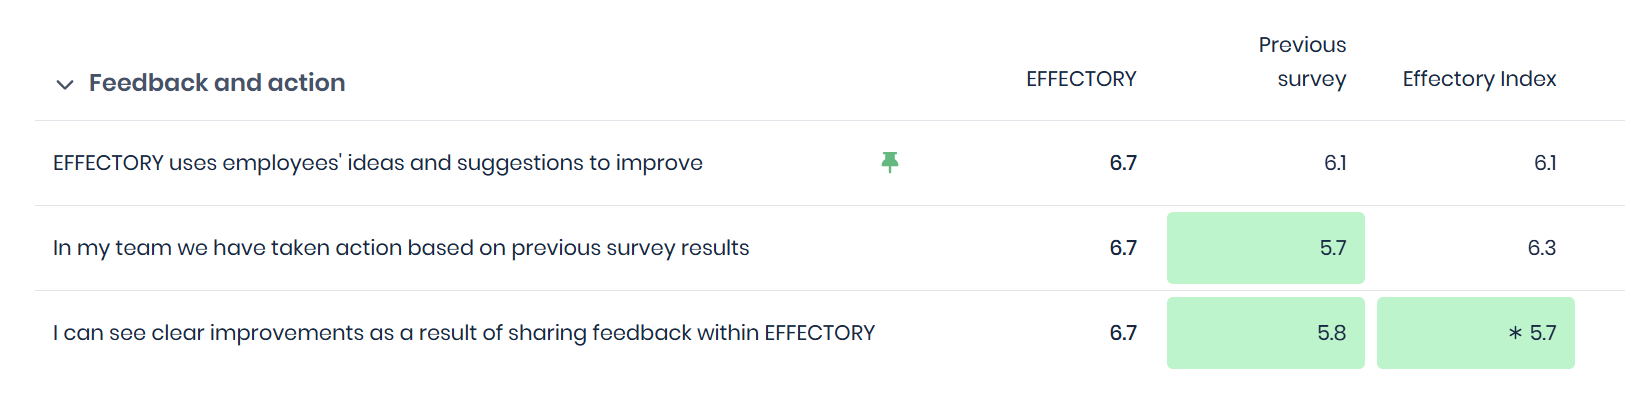Click the EFFECTORY column header

point(1081,78)
